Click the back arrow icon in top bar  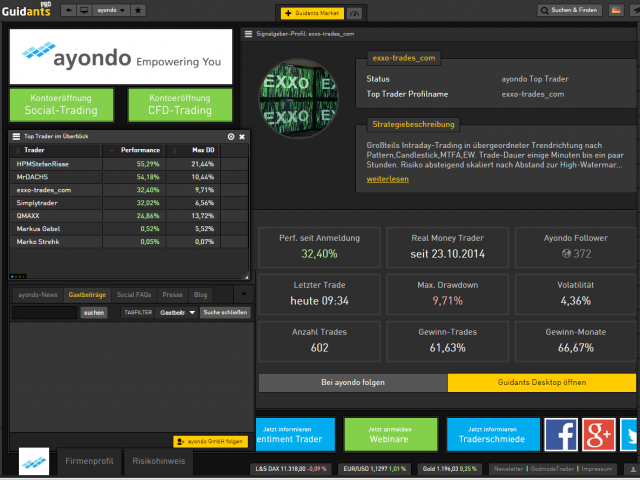[x=68, y=10]
